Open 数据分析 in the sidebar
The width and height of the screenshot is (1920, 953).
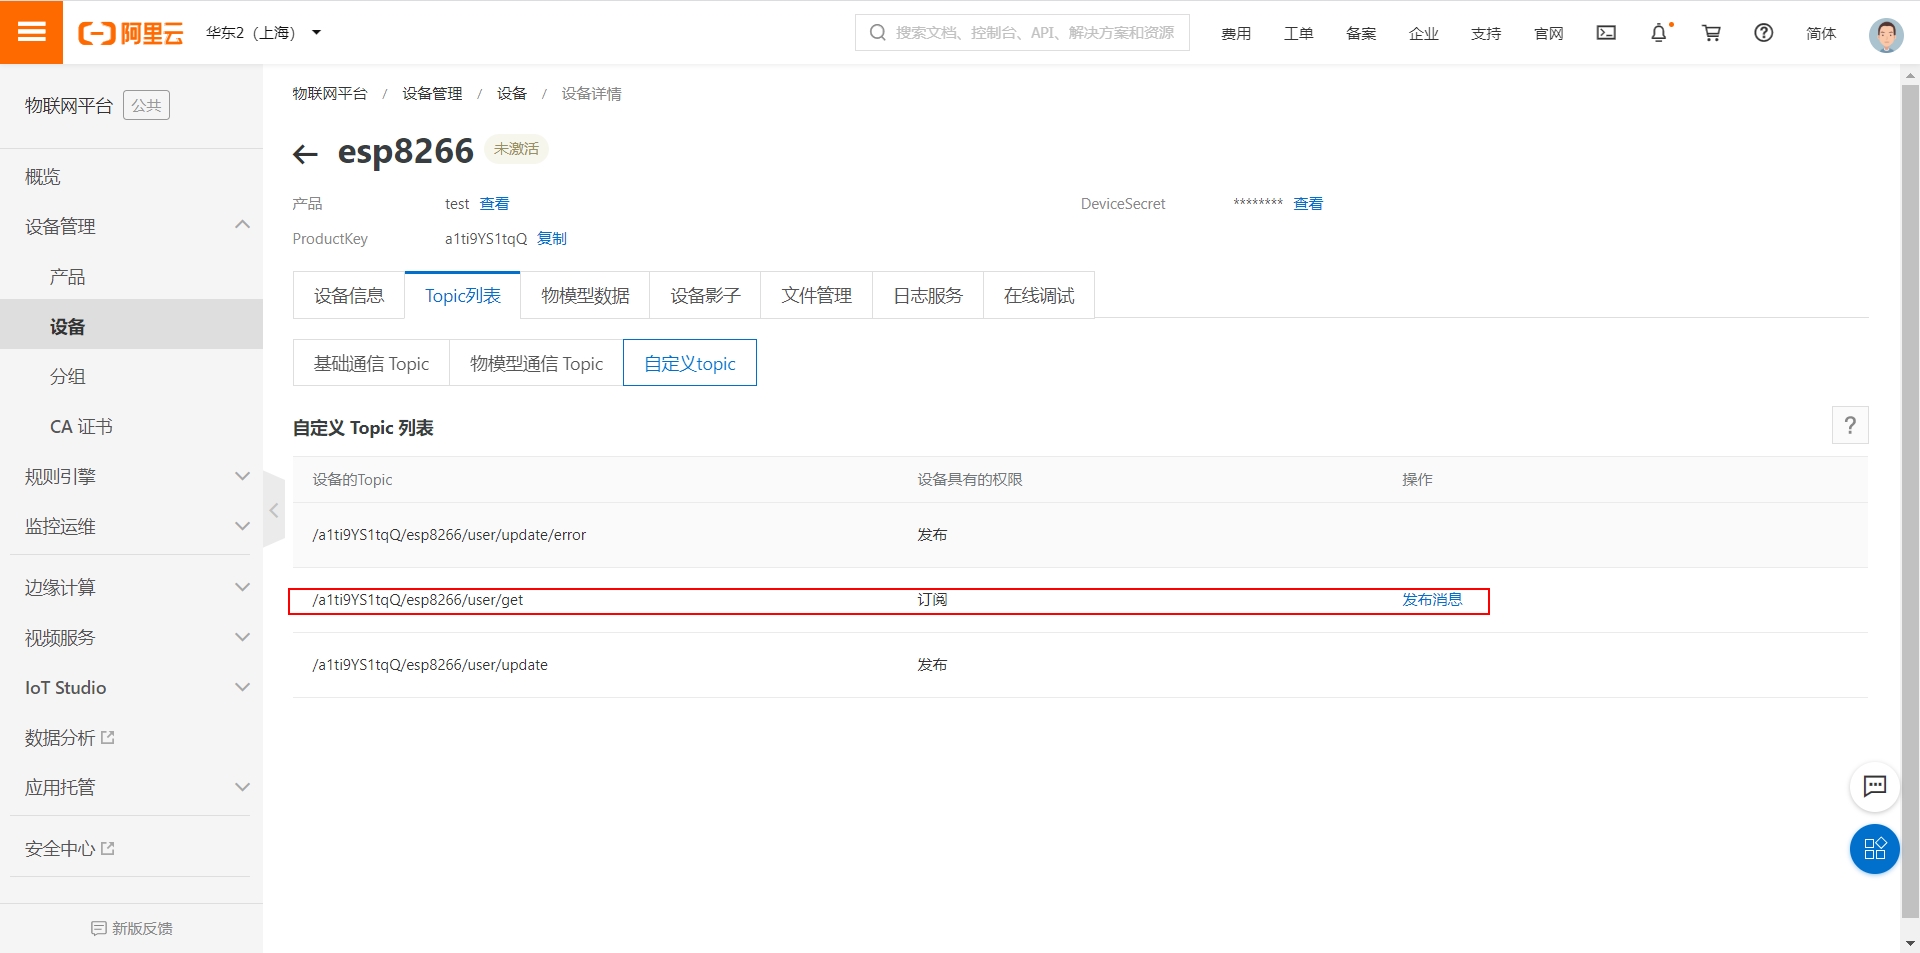70,738
